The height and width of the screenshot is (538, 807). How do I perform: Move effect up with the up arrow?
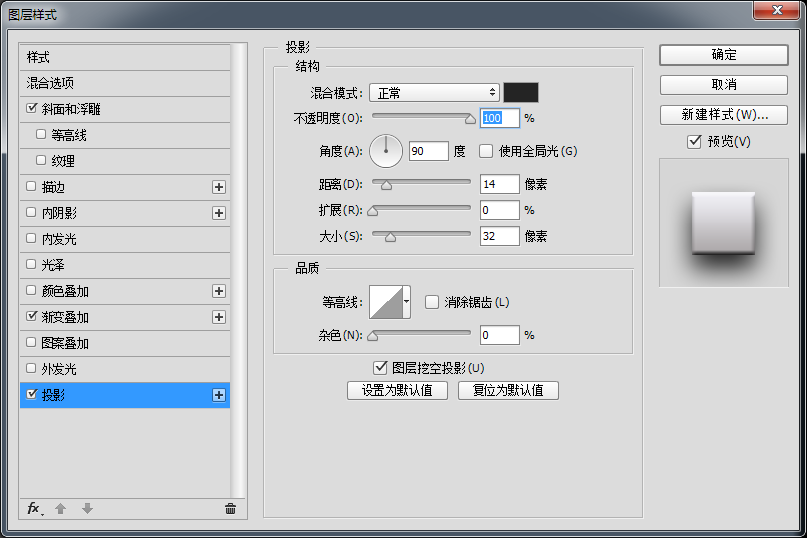60,509
